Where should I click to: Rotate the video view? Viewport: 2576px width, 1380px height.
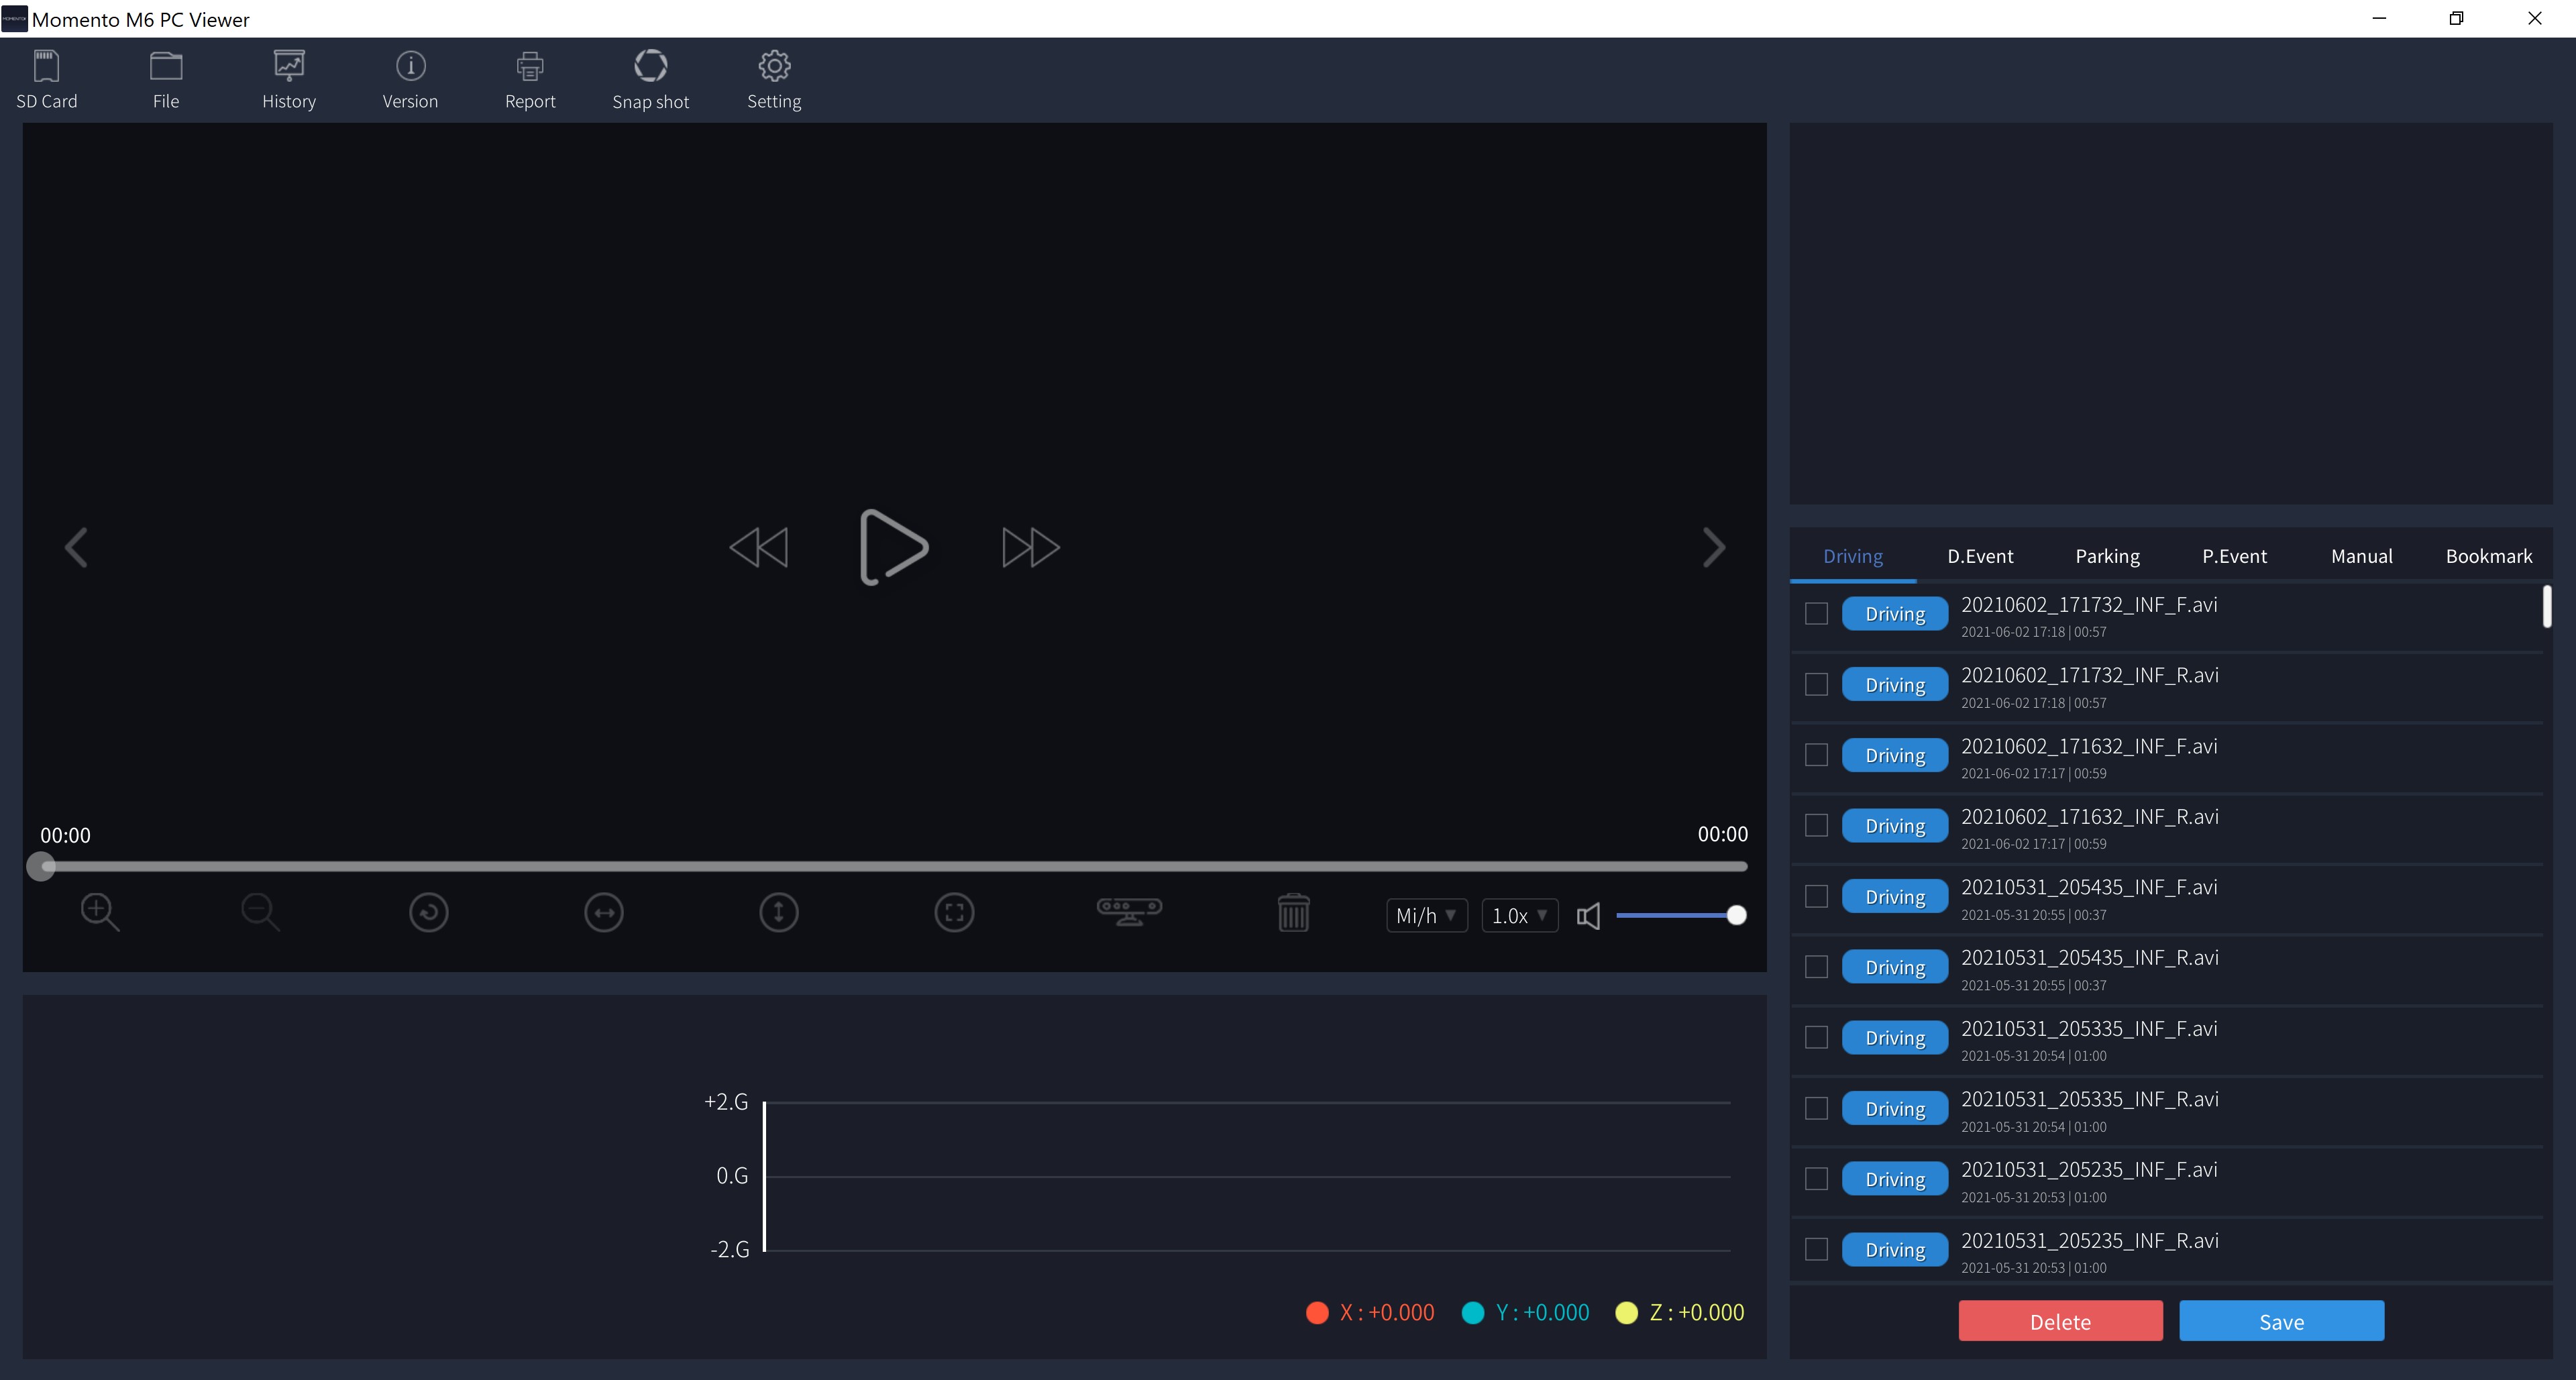(428, 912)
